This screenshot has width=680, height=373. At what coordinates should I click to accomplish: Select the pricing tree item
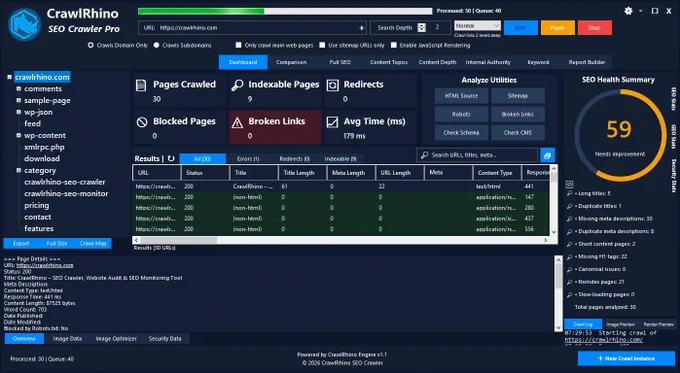[36, 205]
